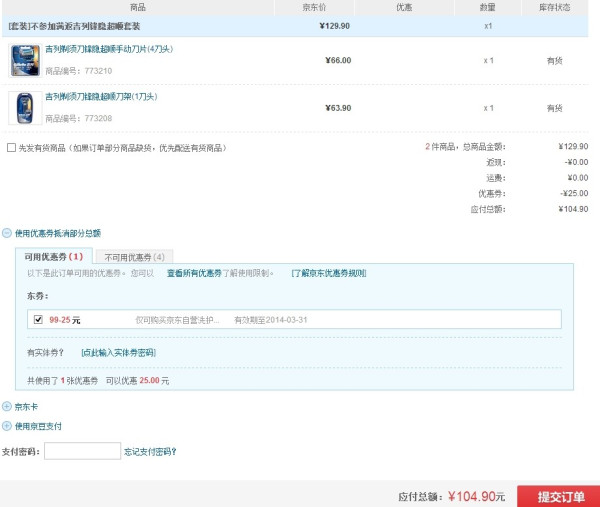Open the 查看所有优惠券 link
Viewport: 600px width, 507px height.
[x=194, y=273]
